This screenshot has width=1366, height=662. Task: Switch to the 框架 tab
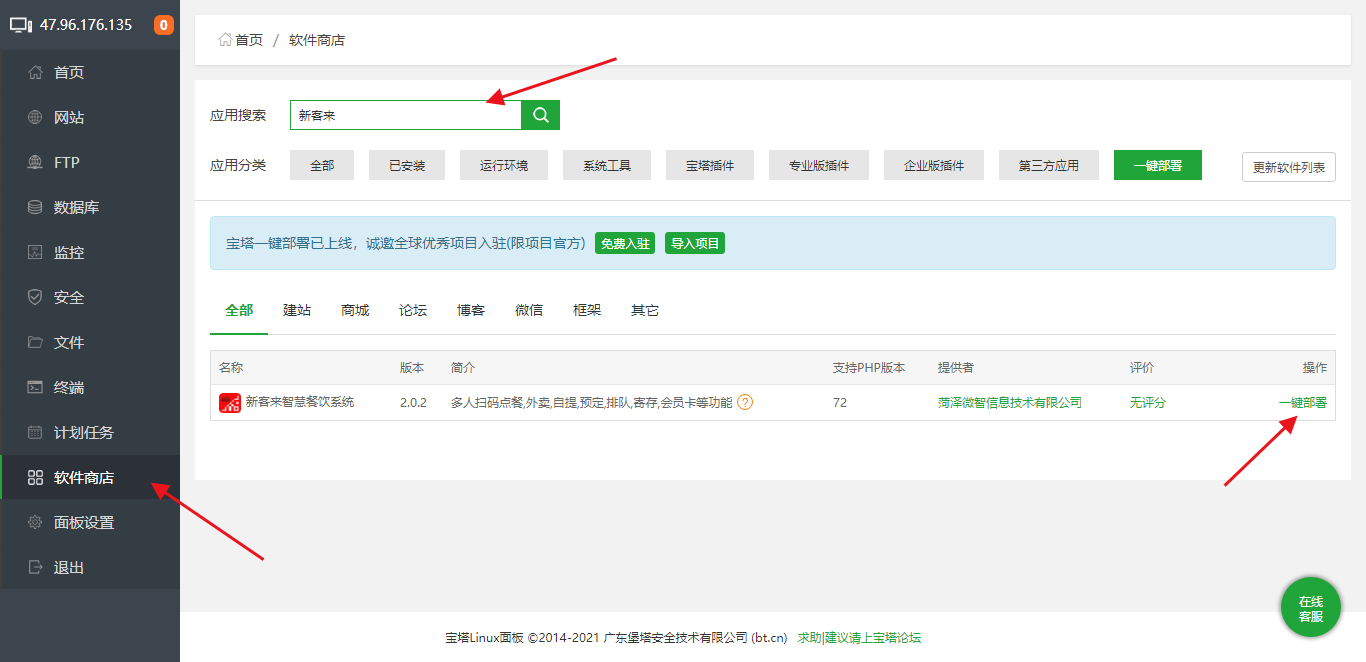(587, 310)
